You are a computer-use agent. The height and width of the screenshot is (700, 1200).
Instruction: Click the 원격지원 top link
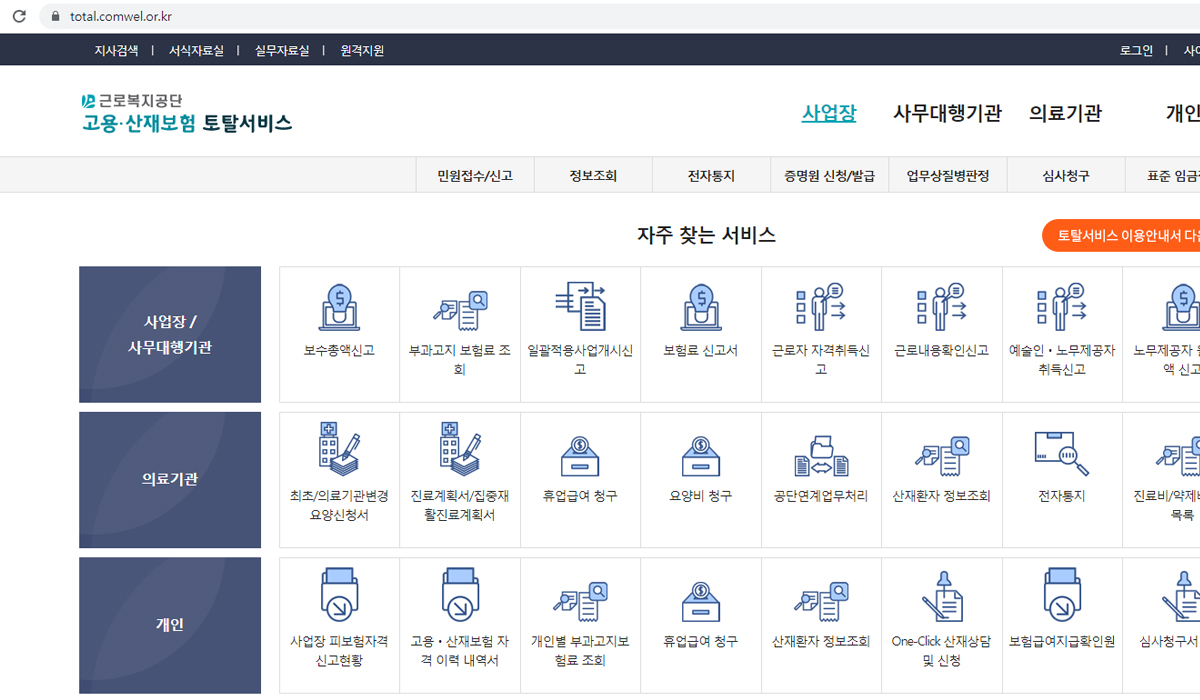(362, 50)
